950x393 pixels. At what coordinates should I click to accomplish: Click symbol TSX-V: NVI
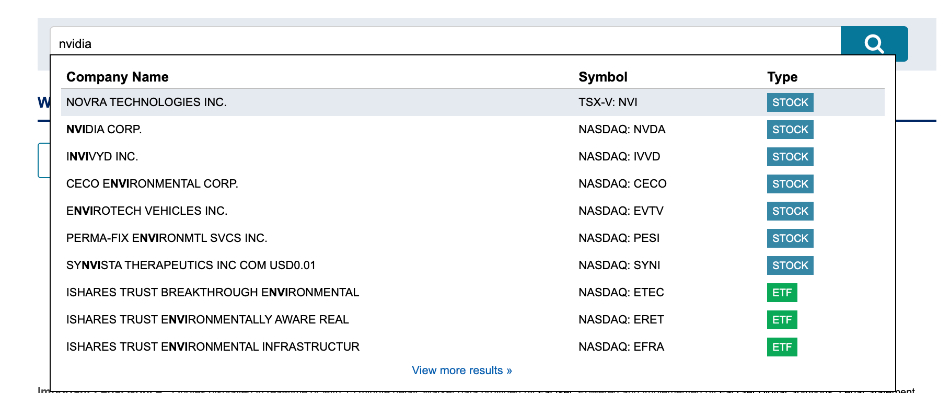608,102
